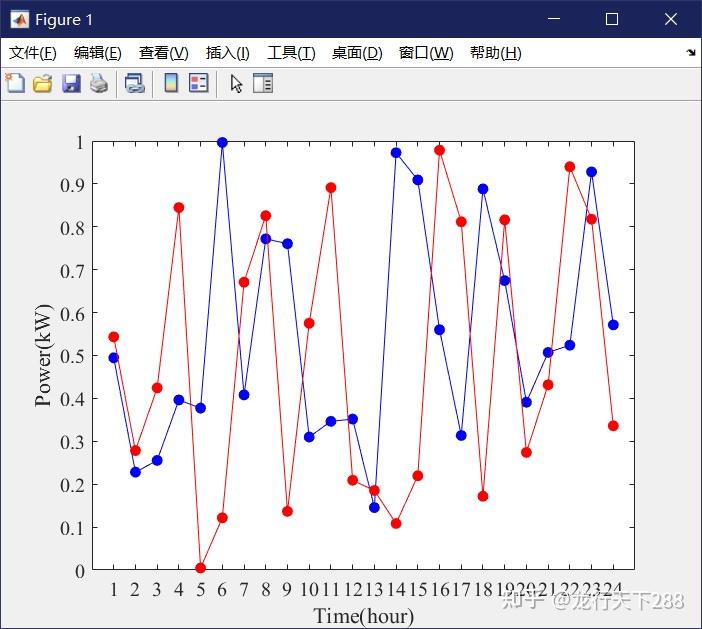Click the Power(kW) y-axis label
The height and width of the screenshot is (629, 702).
43,355
